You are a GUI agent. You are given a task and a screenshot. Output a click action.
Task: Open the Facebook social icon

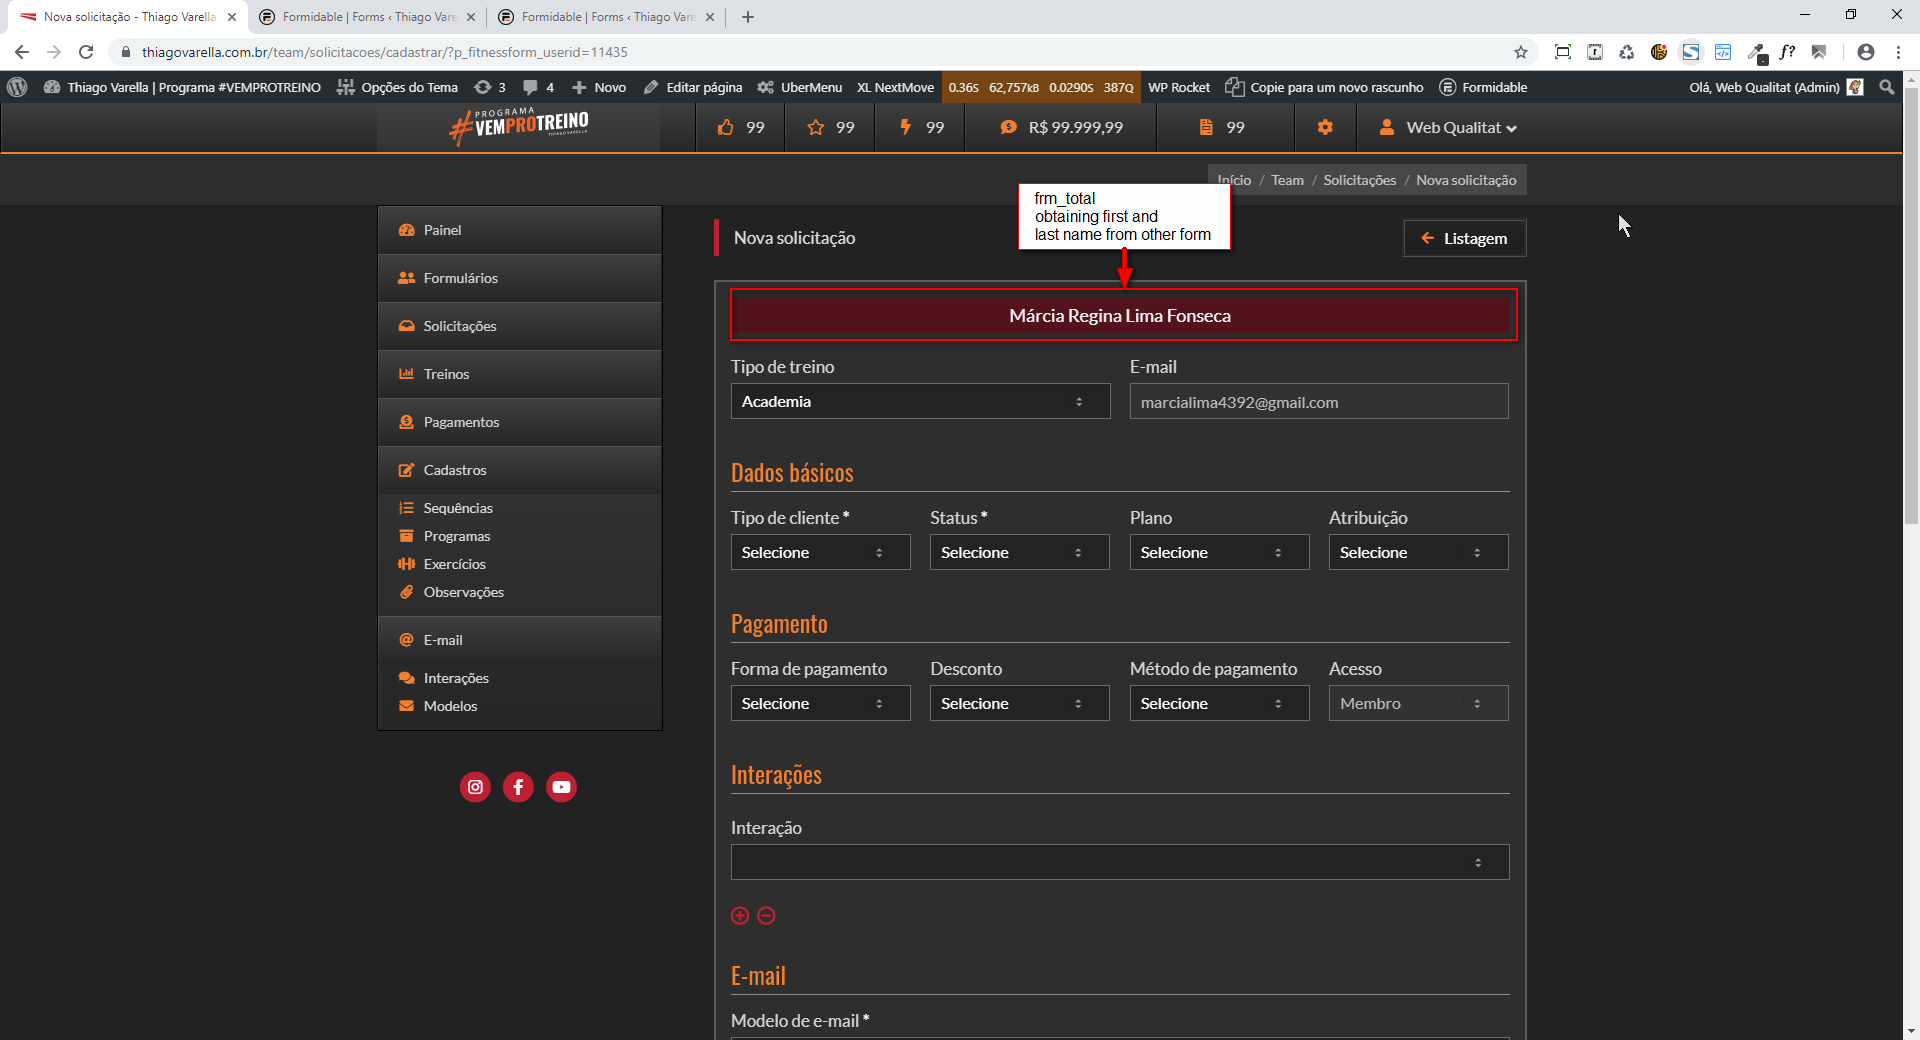click(x=518, y=787)
